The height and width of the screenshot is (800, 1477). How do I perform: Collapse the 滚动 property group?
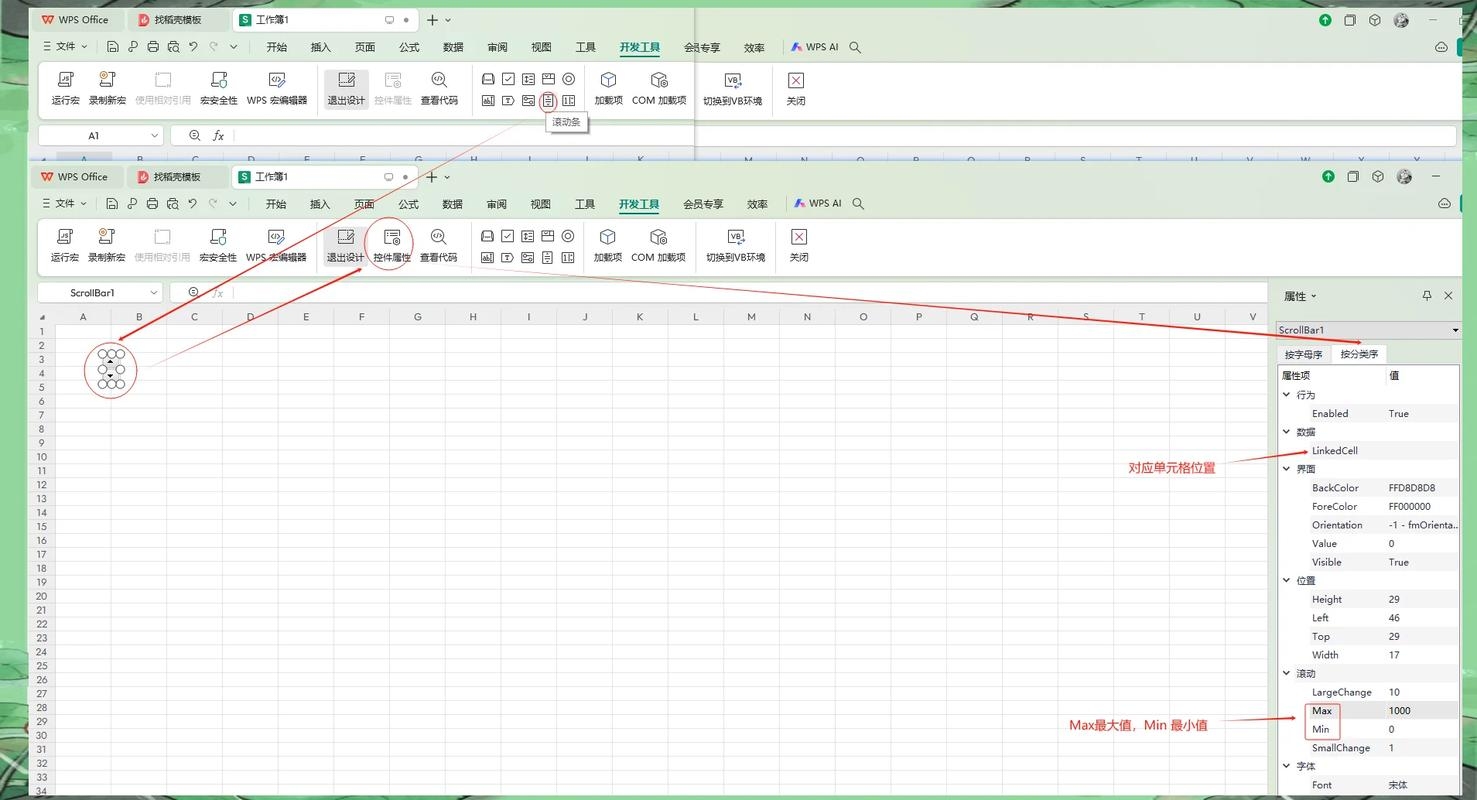pyautogui.click(x=1287, y=674)
